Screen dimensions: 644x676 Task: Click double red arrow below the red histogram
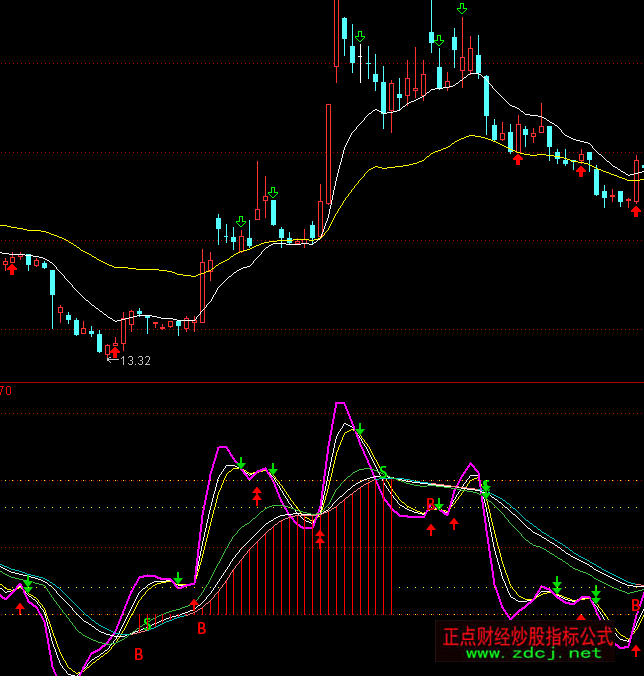[x=320, y=538]
